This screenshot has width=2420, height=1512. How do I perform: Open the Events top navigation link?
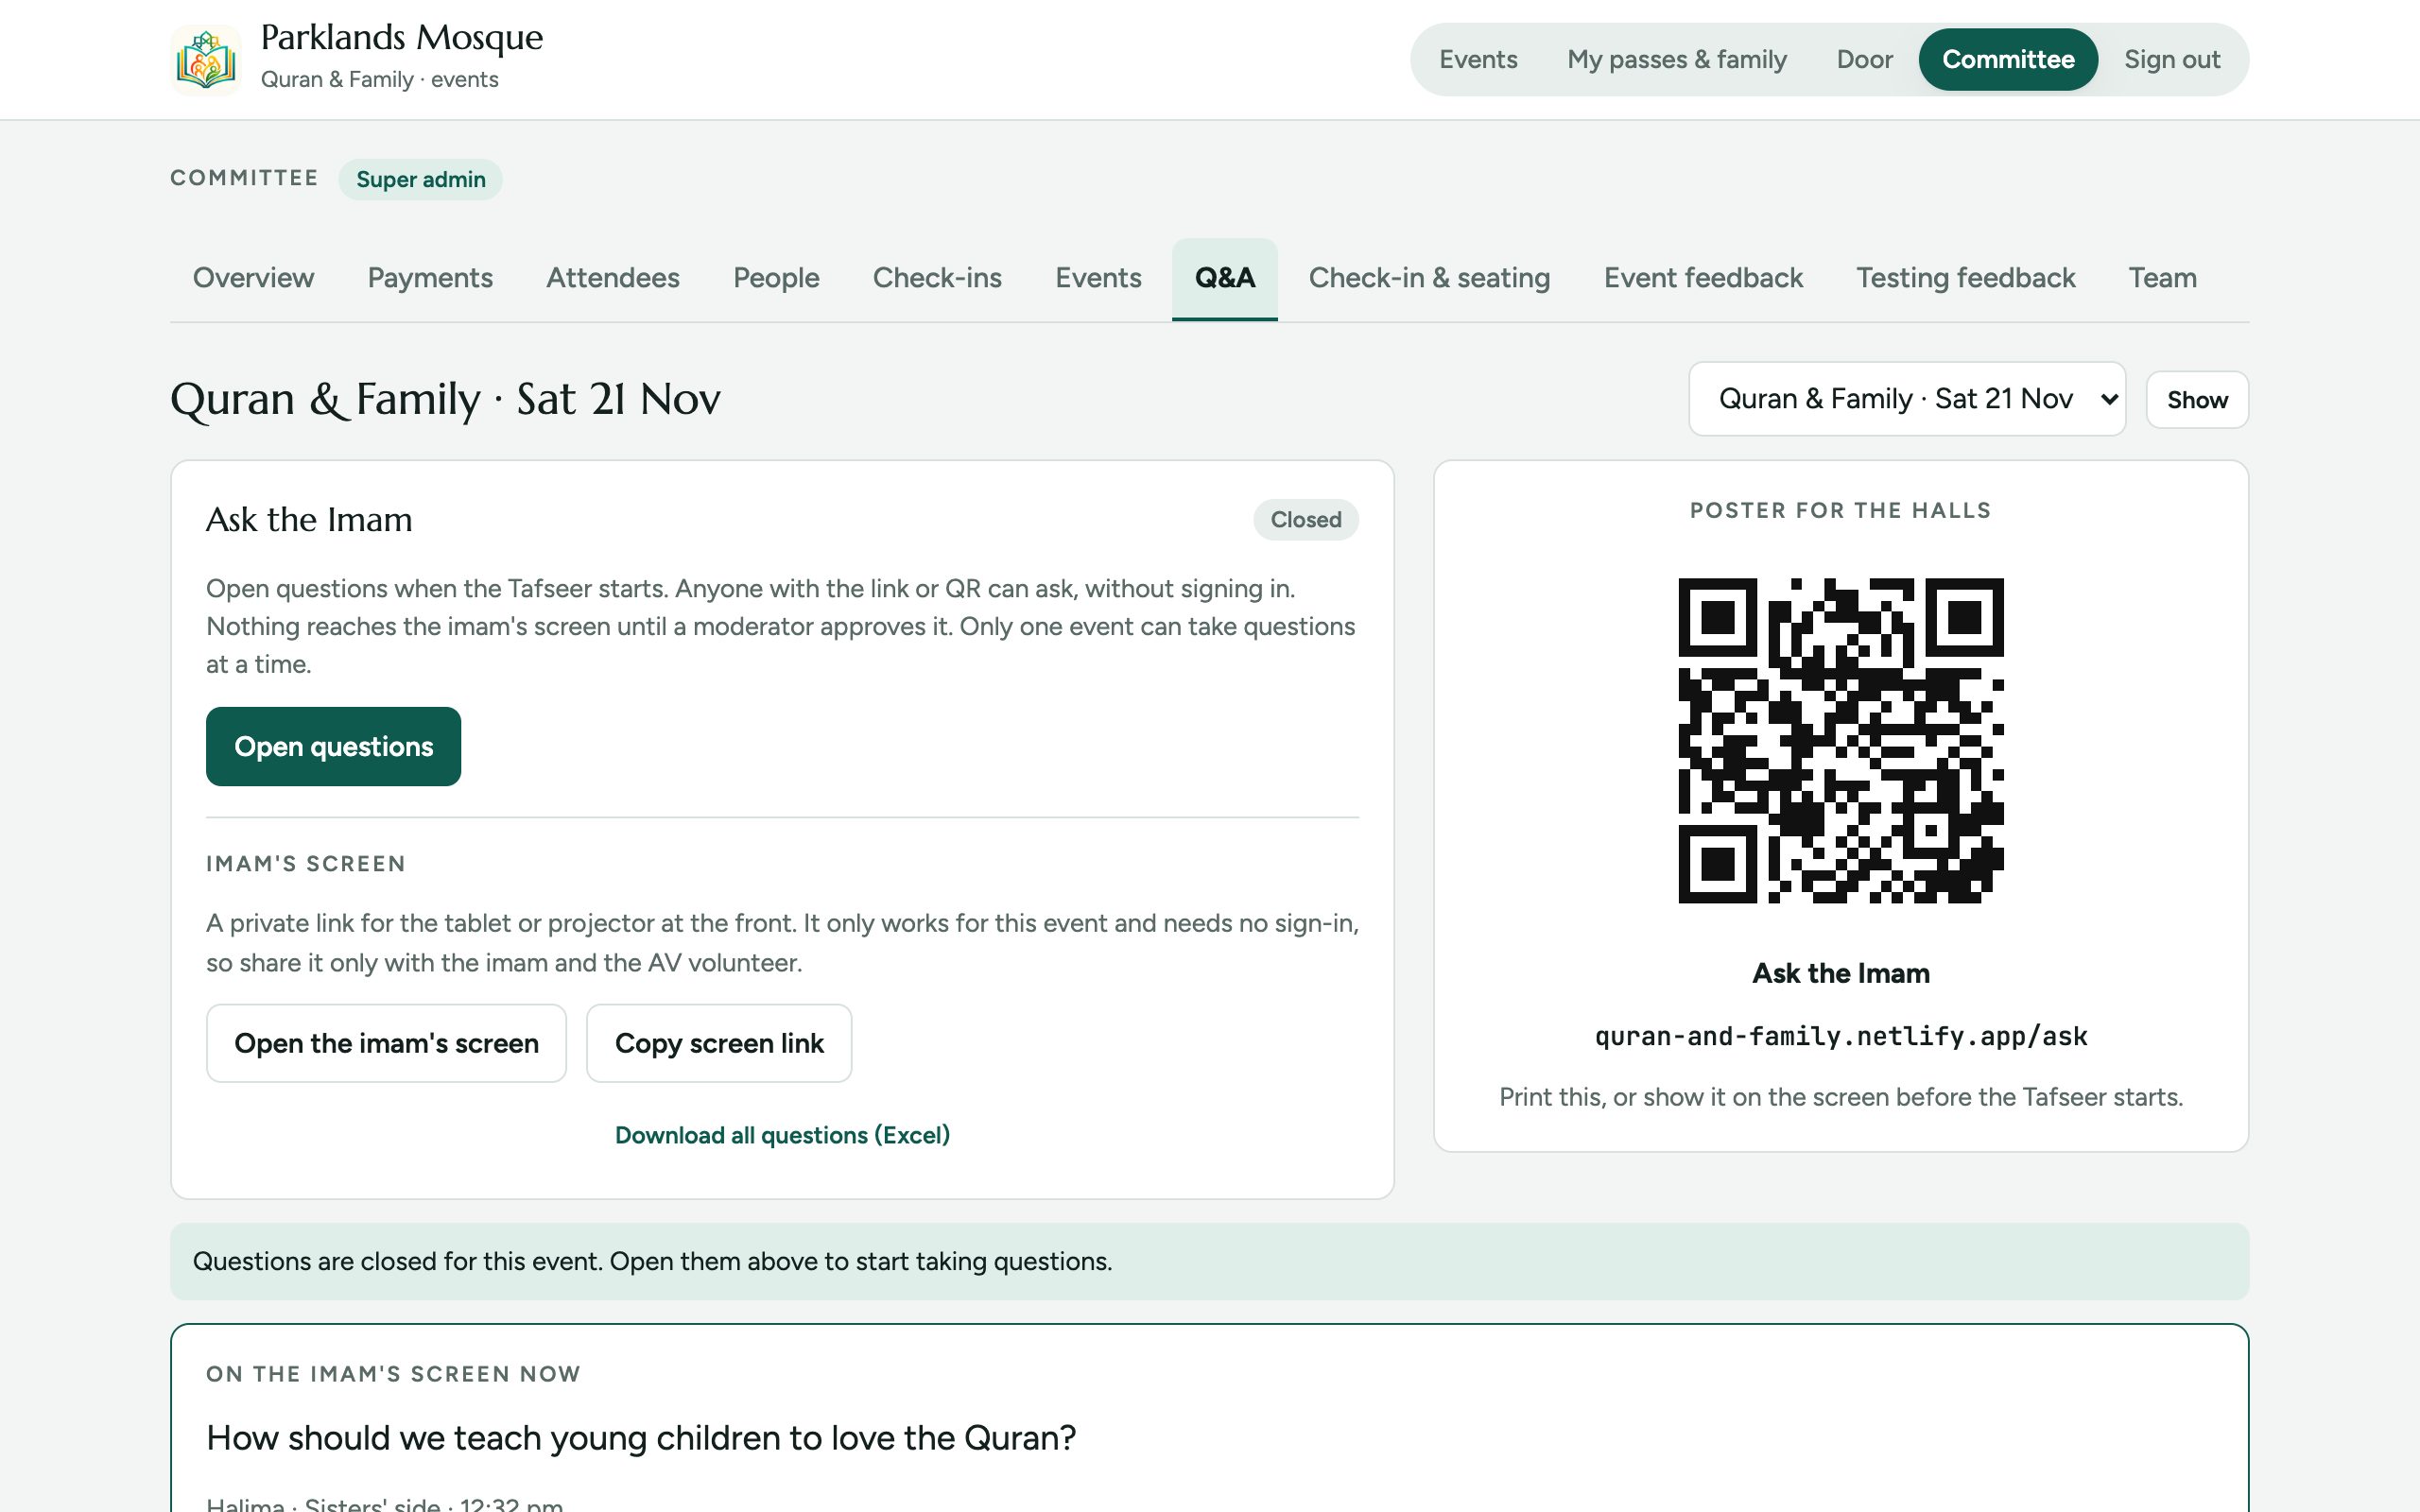[1477, 60]
